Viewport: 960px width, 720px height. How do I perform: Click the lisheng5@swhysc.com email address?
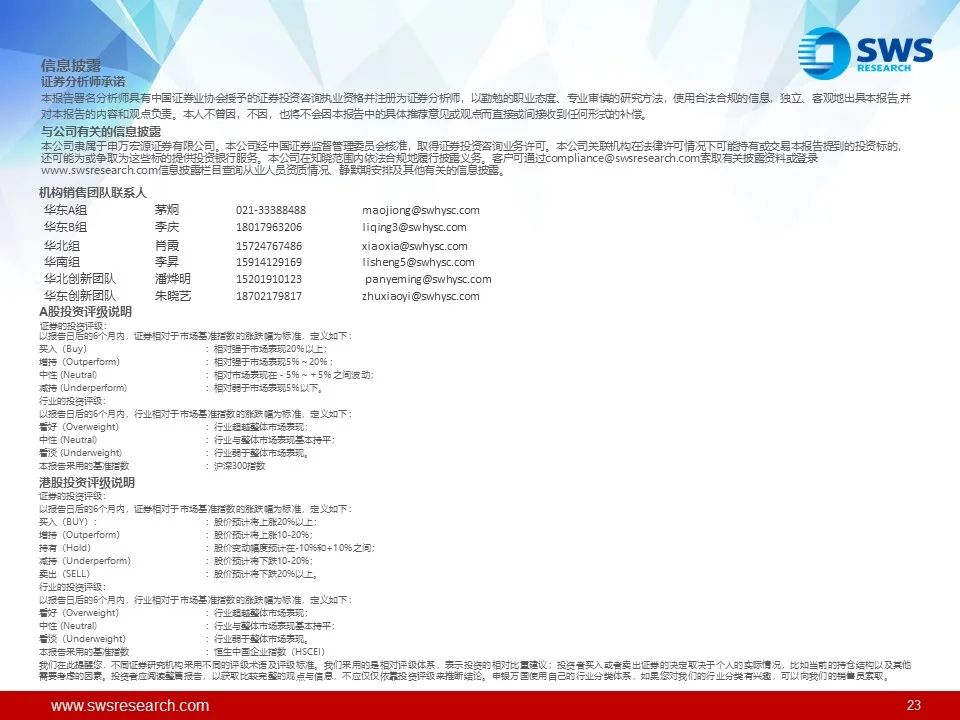click(418, 262)
